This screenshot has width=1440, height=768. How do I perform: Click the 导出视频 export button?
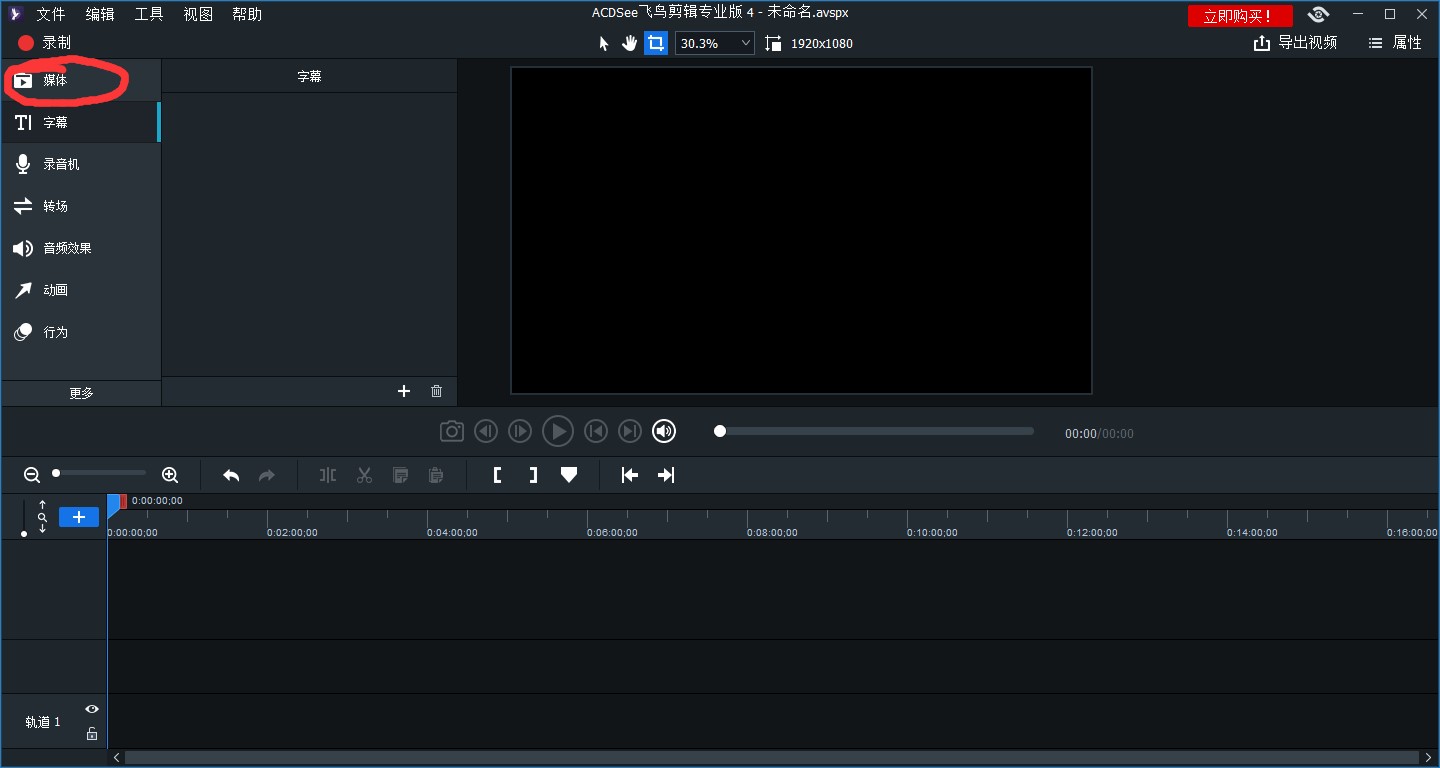coord(1295,43)
